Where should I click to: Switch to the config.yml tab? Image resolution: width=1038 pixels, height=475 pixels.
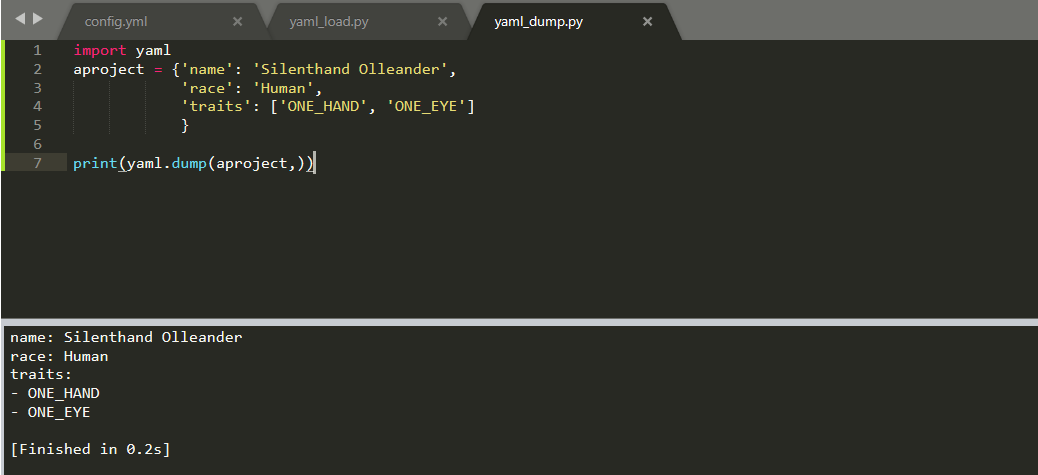pyautogui.click(x=116, y=22)
